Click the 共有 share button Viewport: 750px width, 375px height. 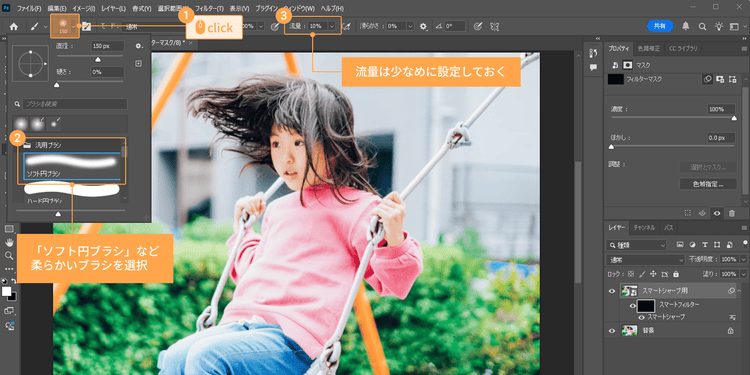pyautogui.click(x=660, y=26)
